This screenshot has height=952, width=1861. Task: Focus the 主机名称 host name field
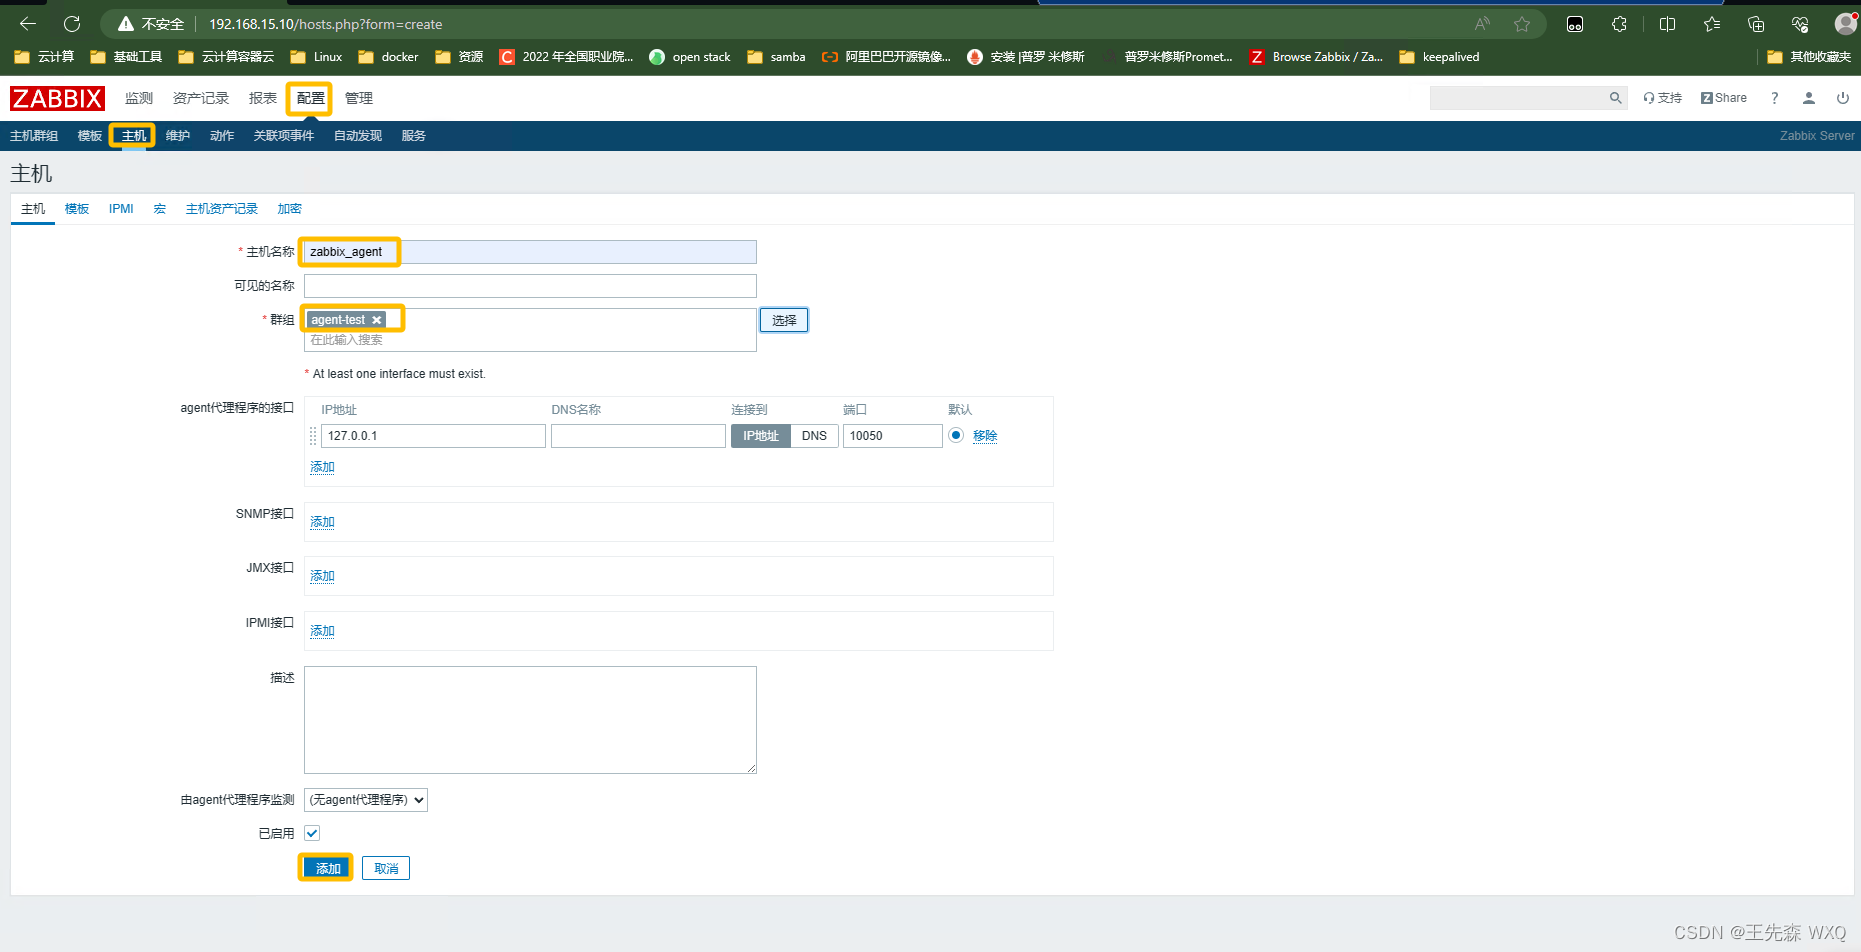(530, 252)
